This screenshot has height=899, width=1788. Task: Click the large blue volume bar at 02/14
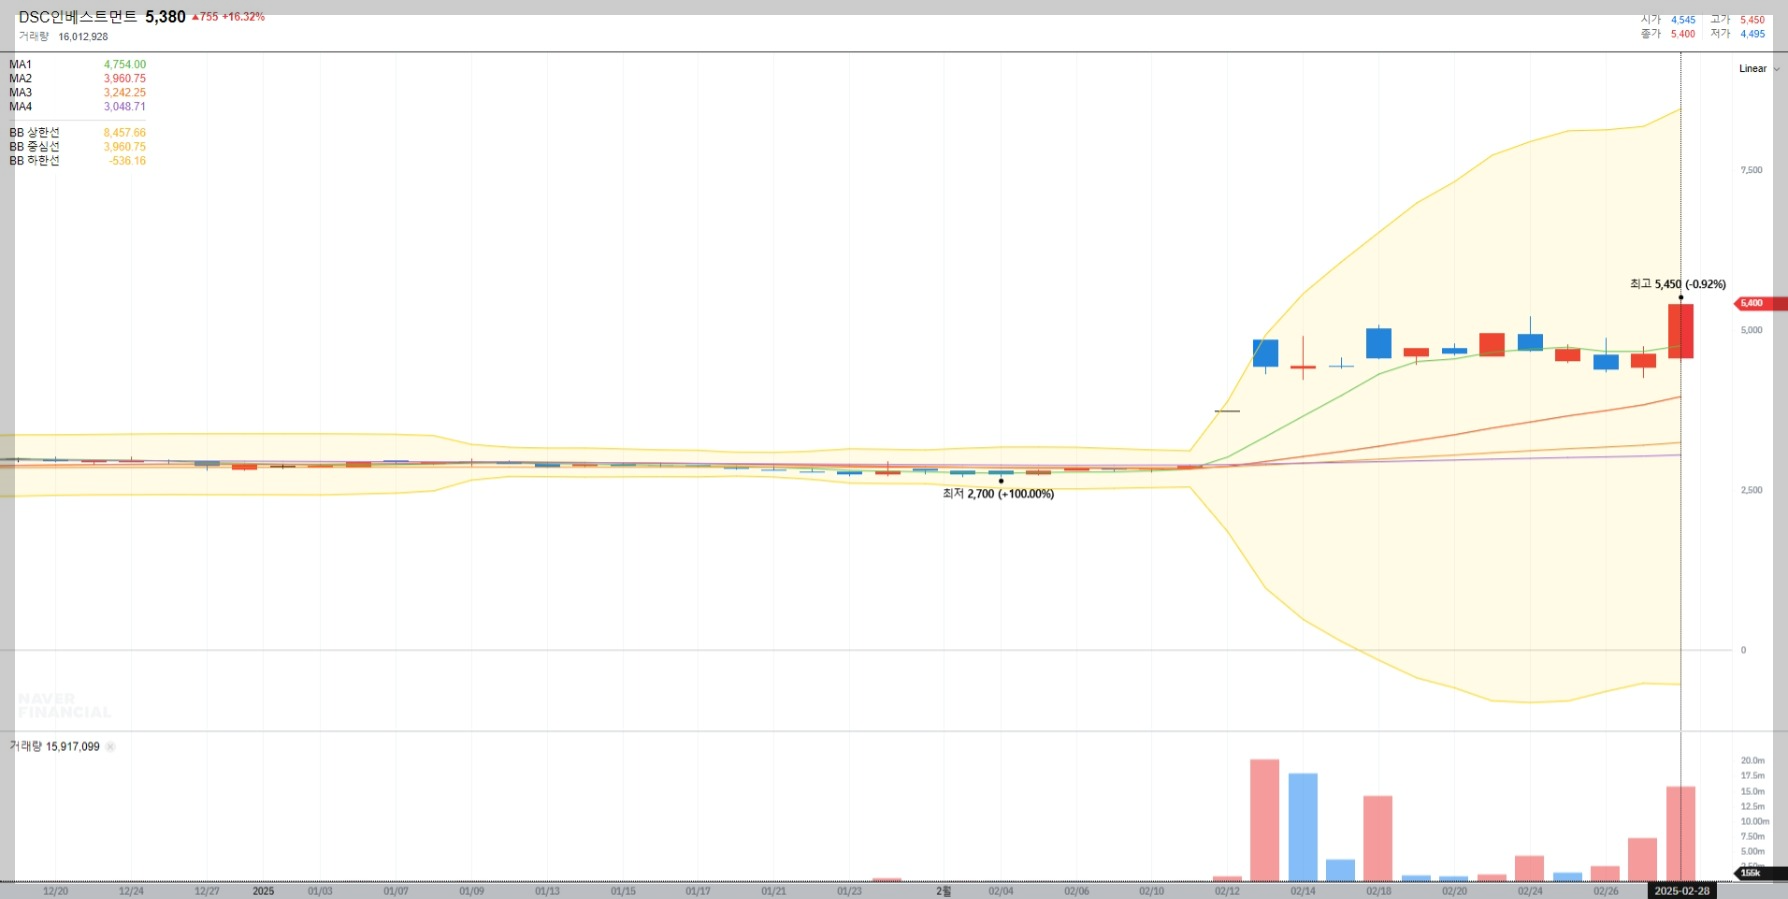(1303, 827)
